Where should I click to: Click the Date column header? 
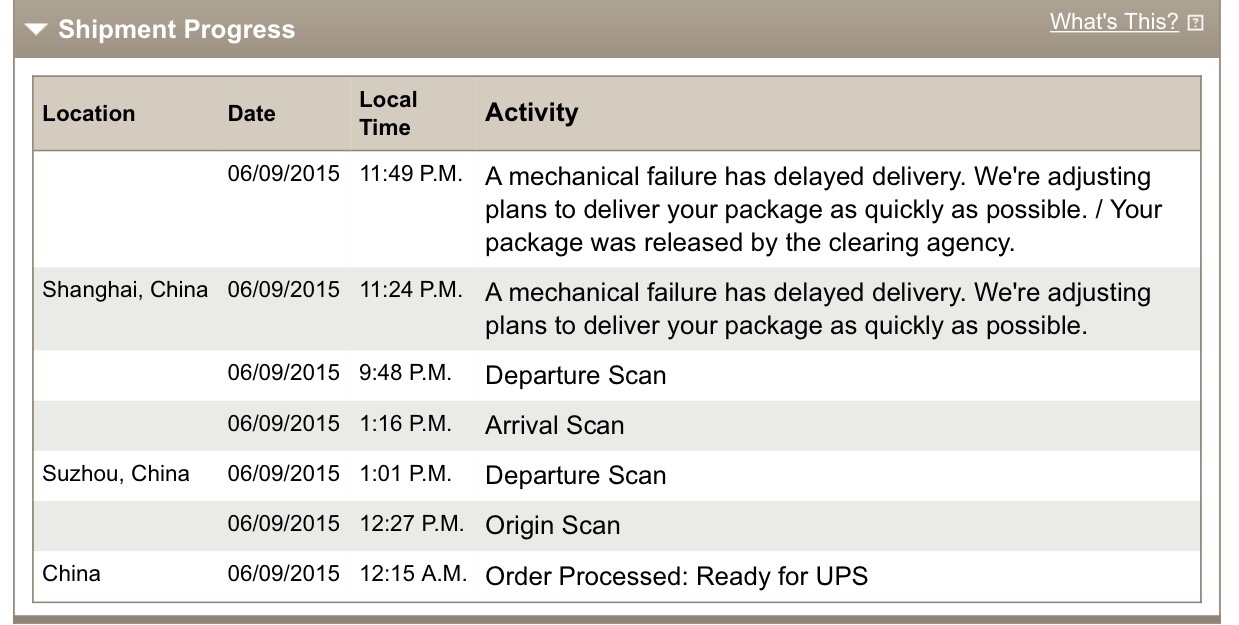(251, 114)
